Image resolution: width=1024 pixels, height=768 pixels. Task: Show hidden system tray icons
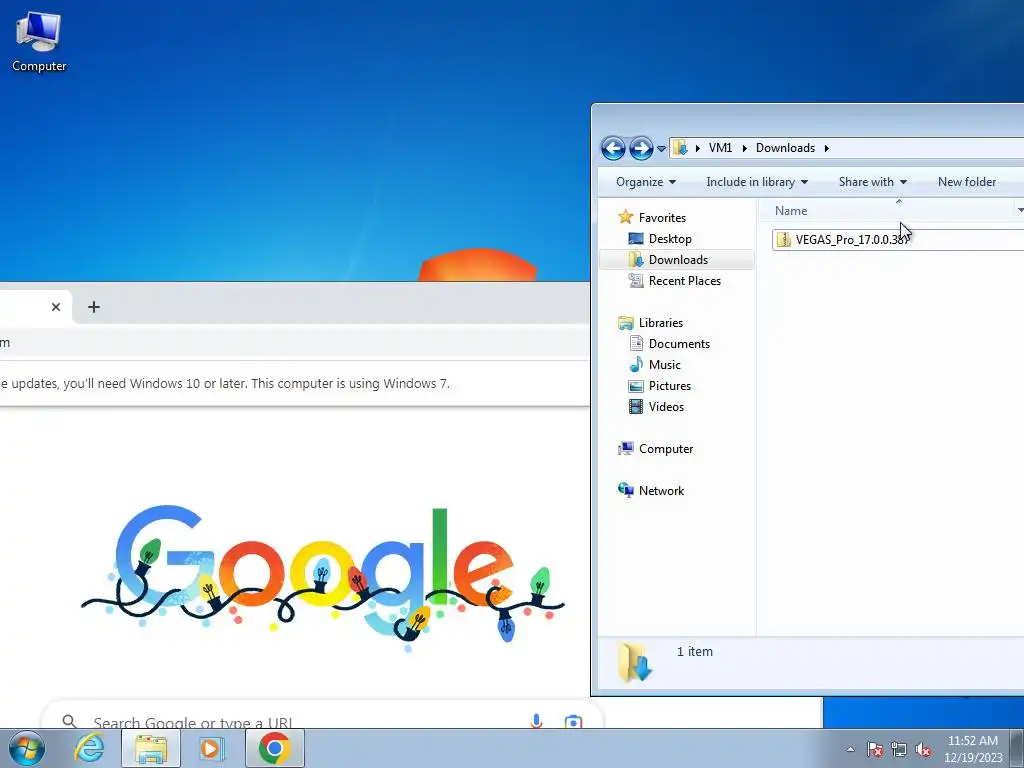click(850, 749)
